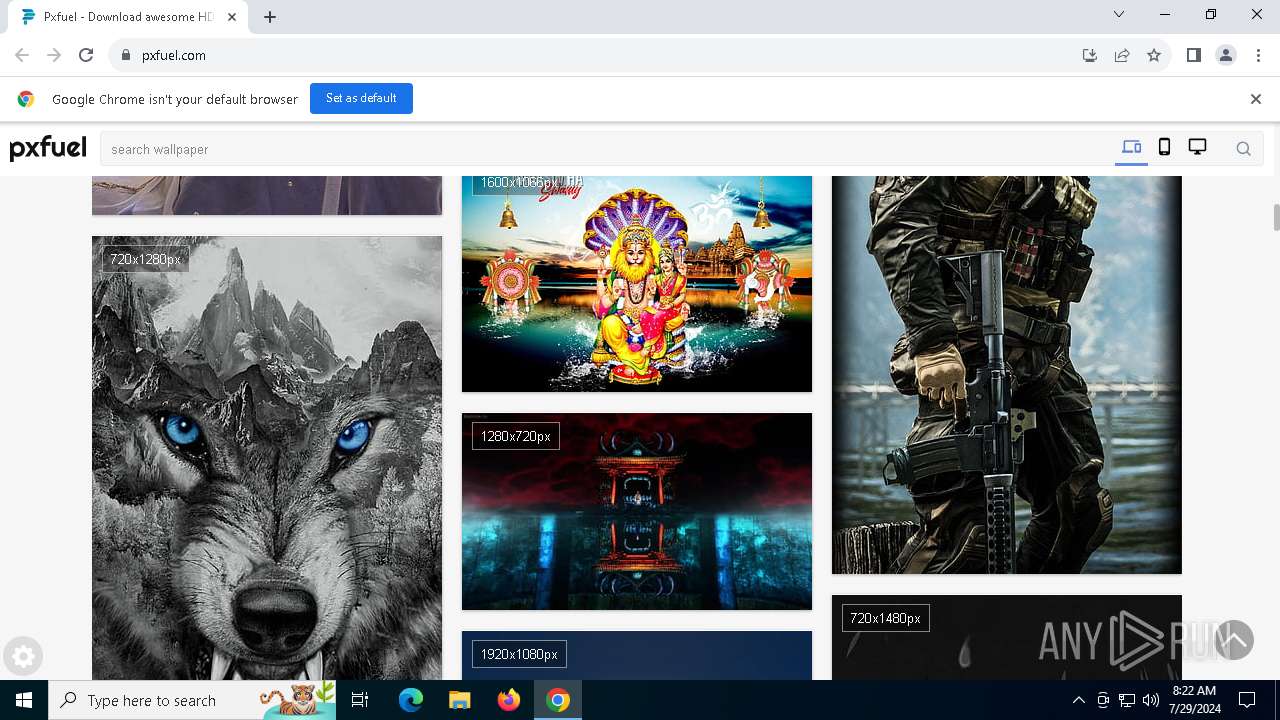The width and height of the screenshot is (1280, 720).
Task: Show hidden system tray icons
Action: pyautogui.click(x=1078, y=700)
